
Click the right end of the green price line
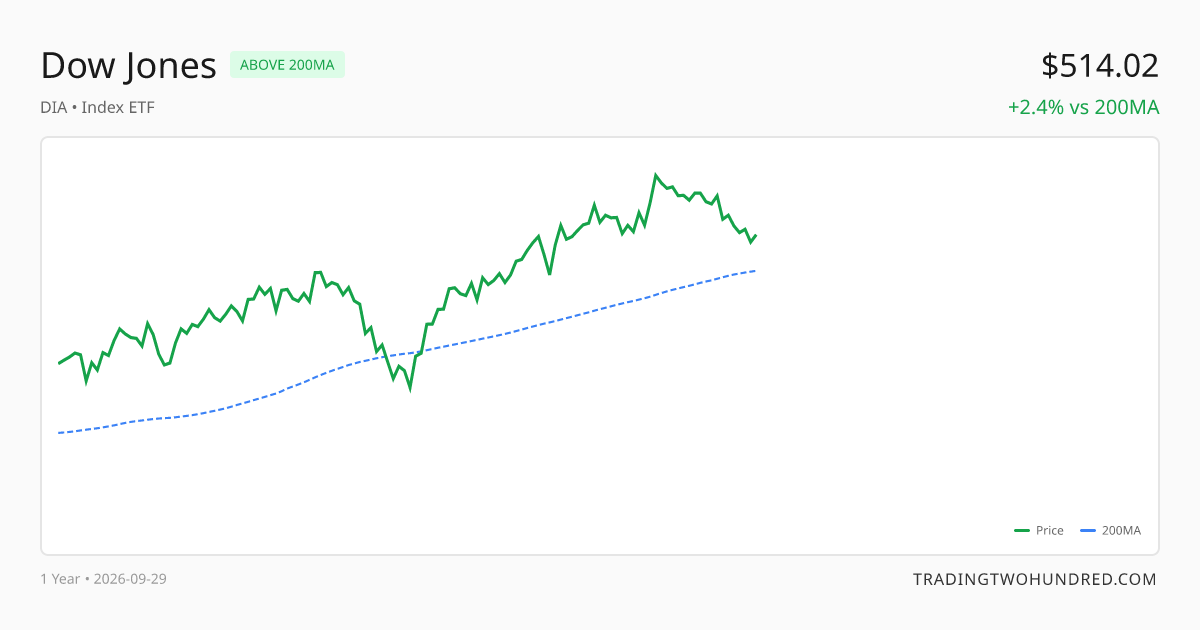756,236
